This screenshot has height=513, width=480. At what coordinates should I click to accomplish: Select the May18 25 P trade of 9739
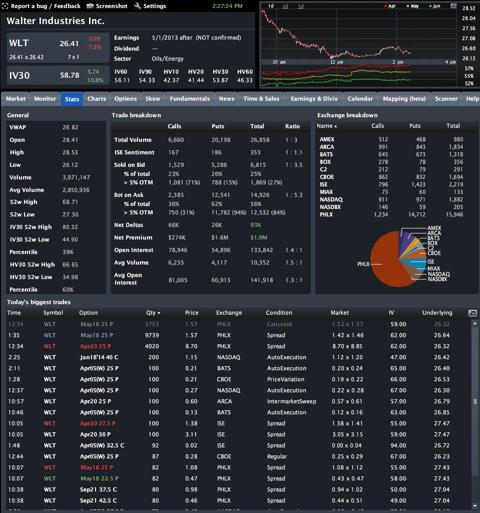tap(237, 335)
